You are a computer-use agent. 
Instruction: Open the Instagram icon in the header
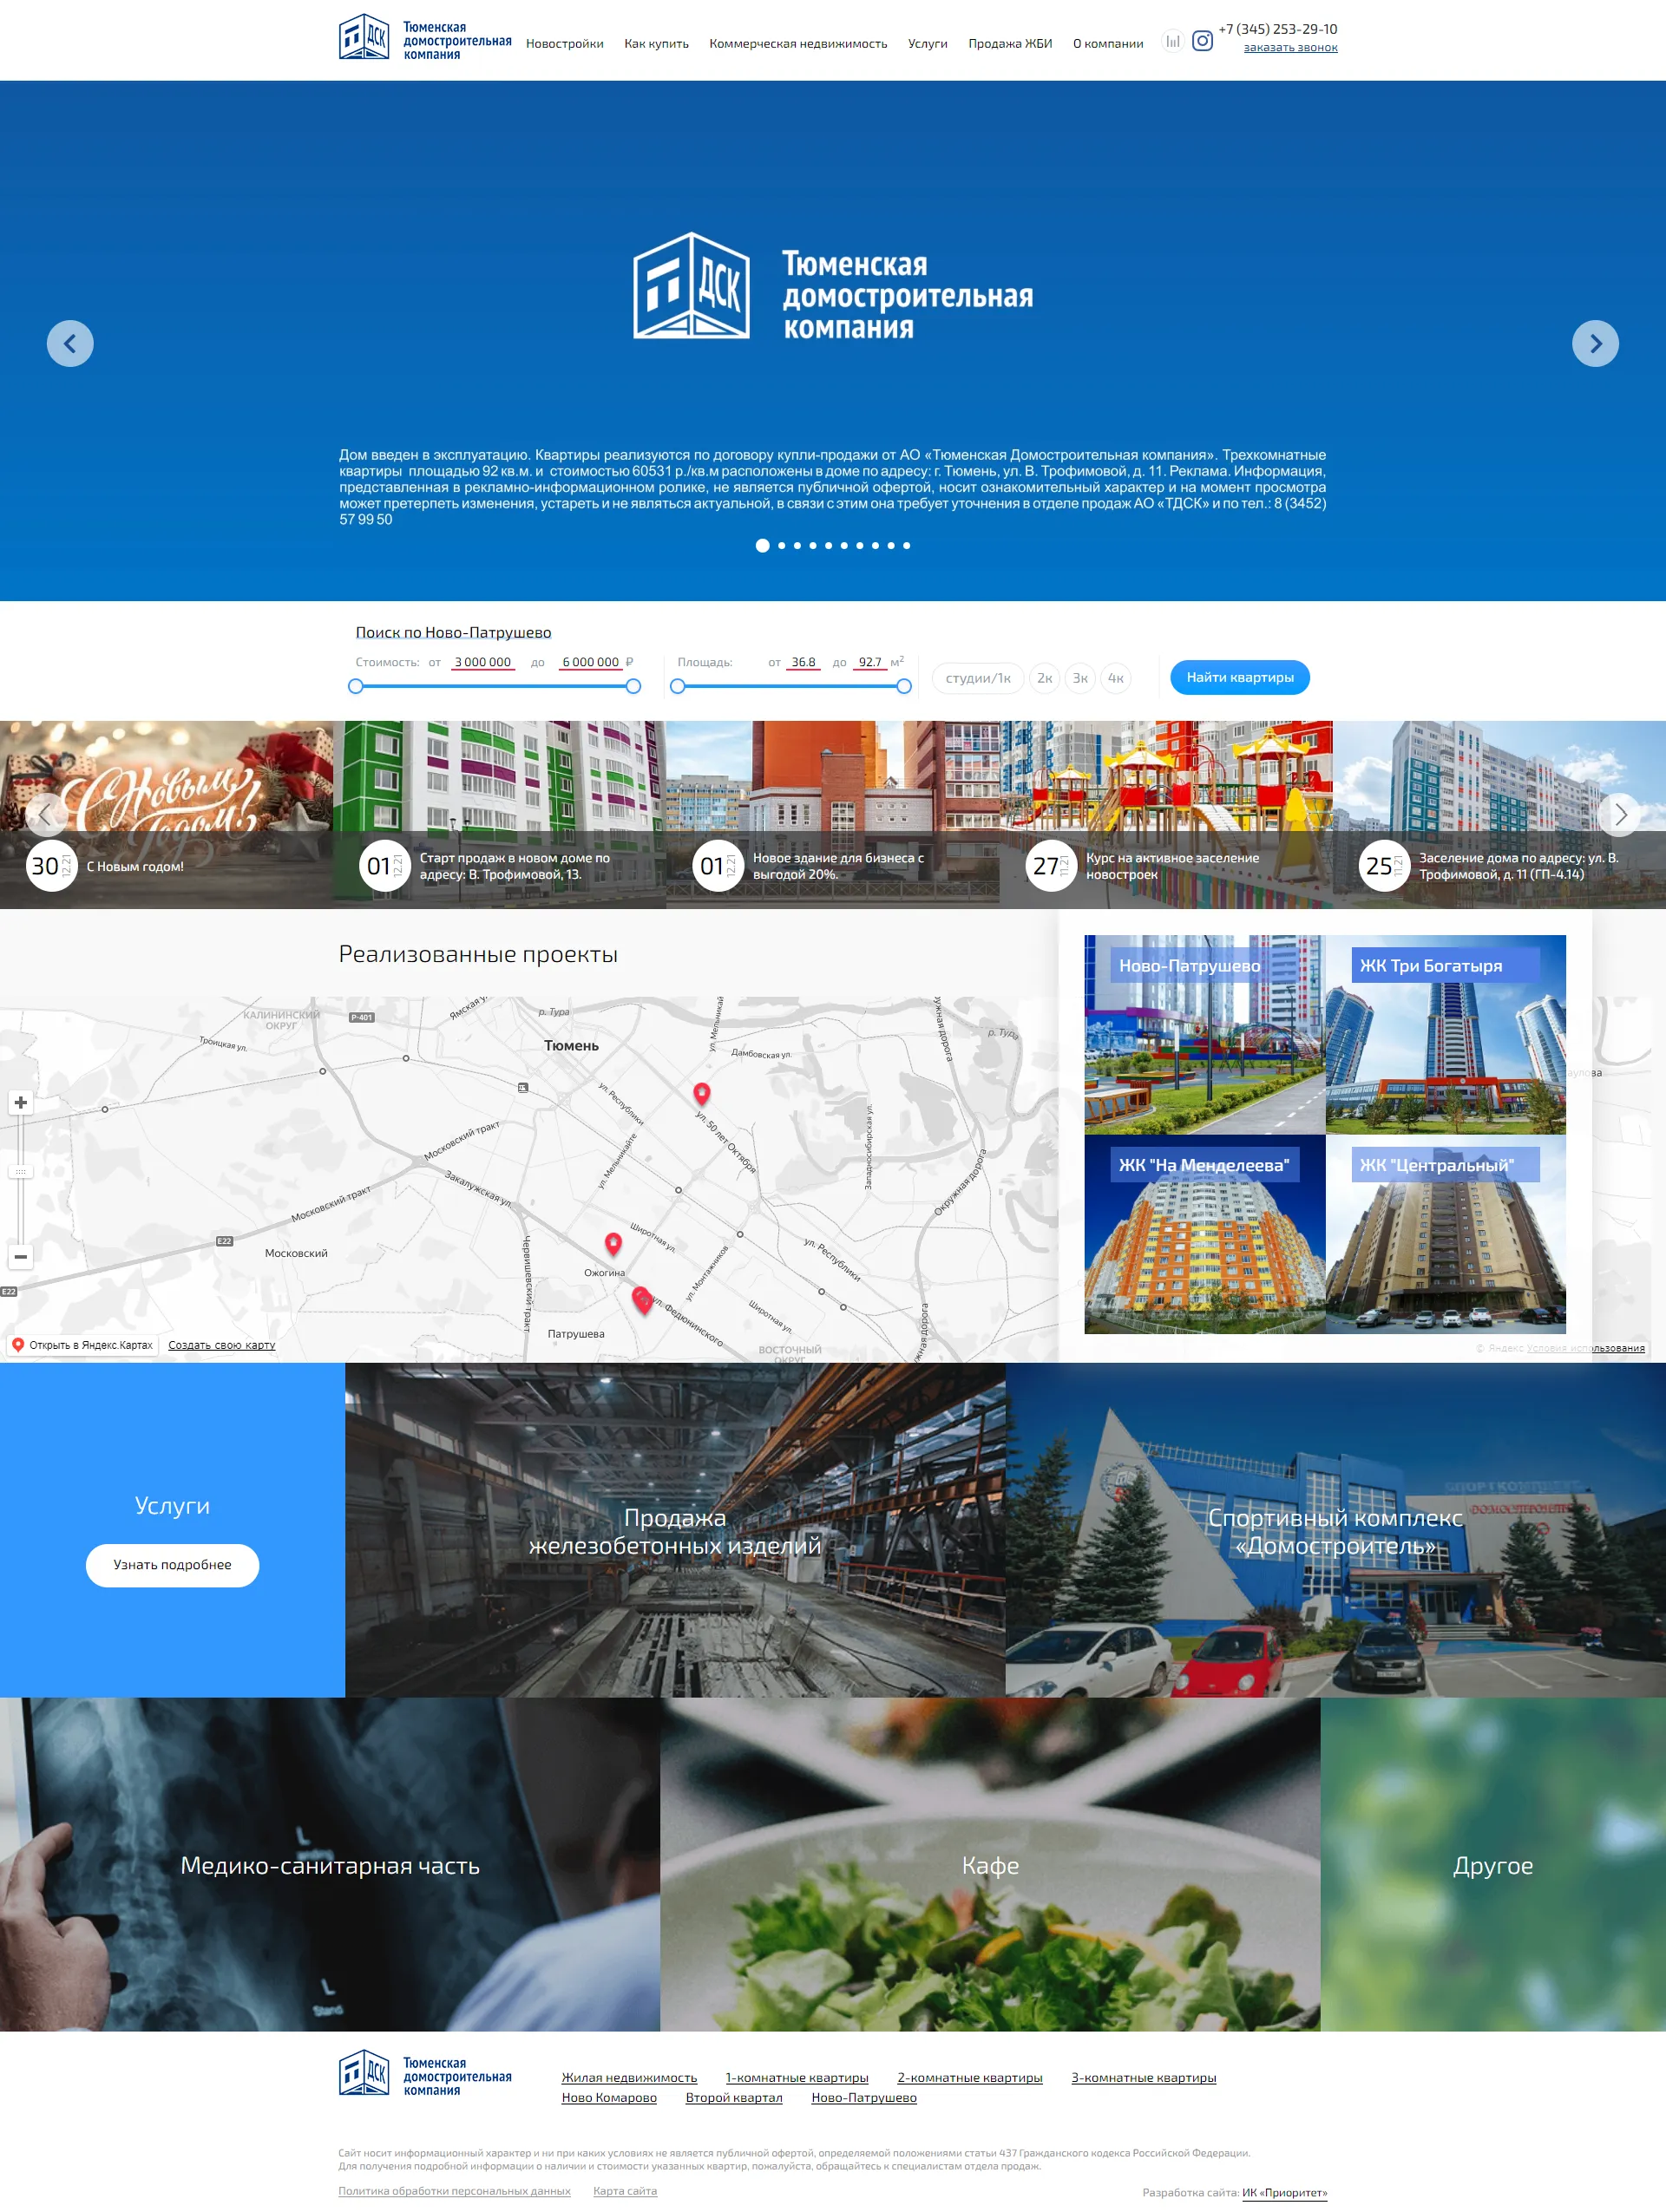[x=1202, y=41]
